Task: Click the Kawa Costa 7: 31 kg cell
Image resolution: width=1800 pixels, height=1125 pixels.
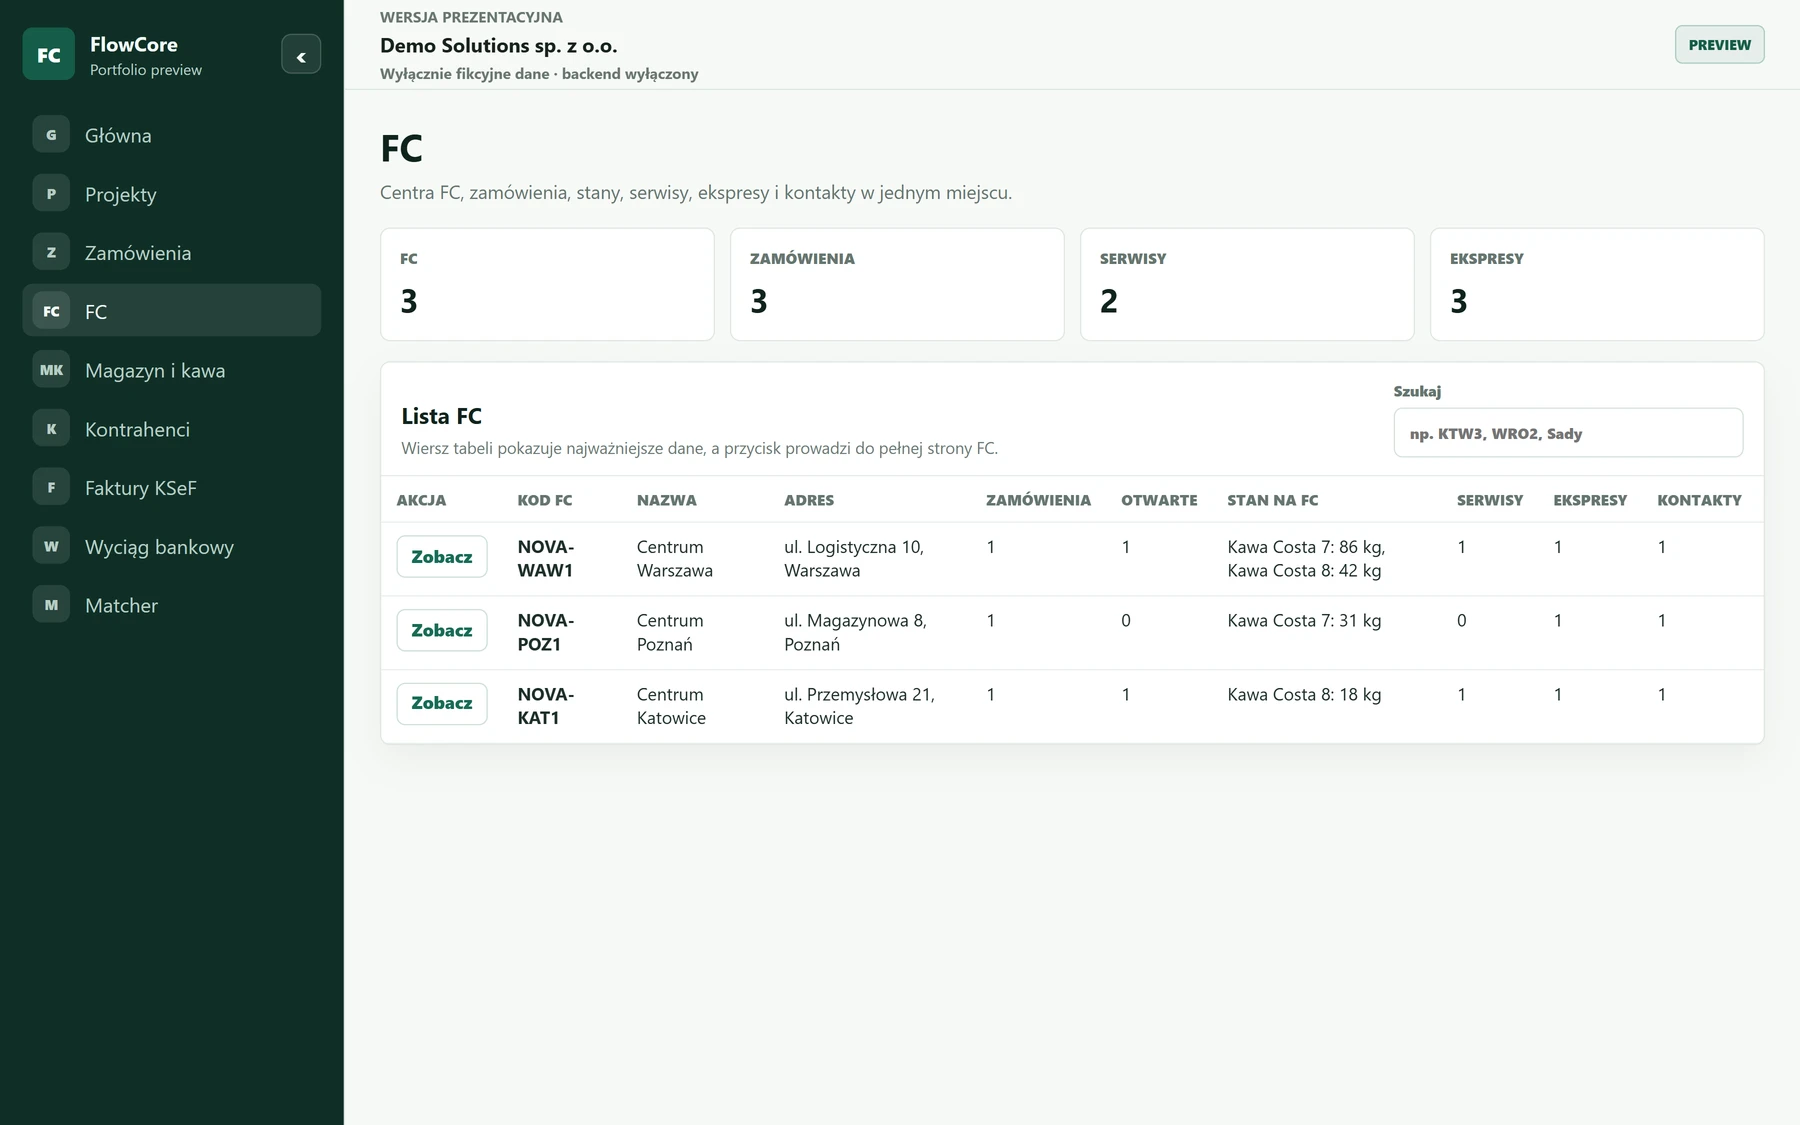Action: 1304,620
